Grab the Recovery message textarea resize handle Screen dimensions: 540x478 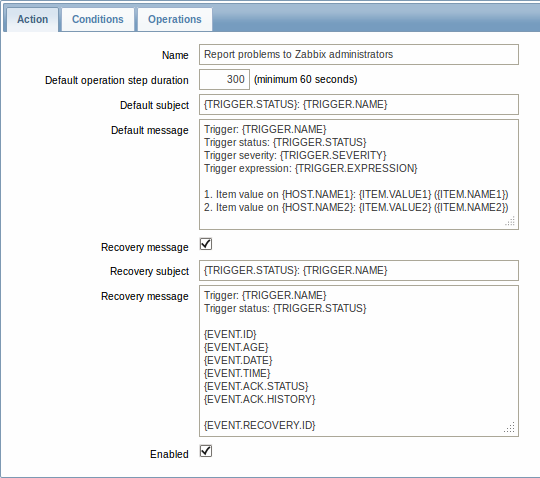pos(510,428)
